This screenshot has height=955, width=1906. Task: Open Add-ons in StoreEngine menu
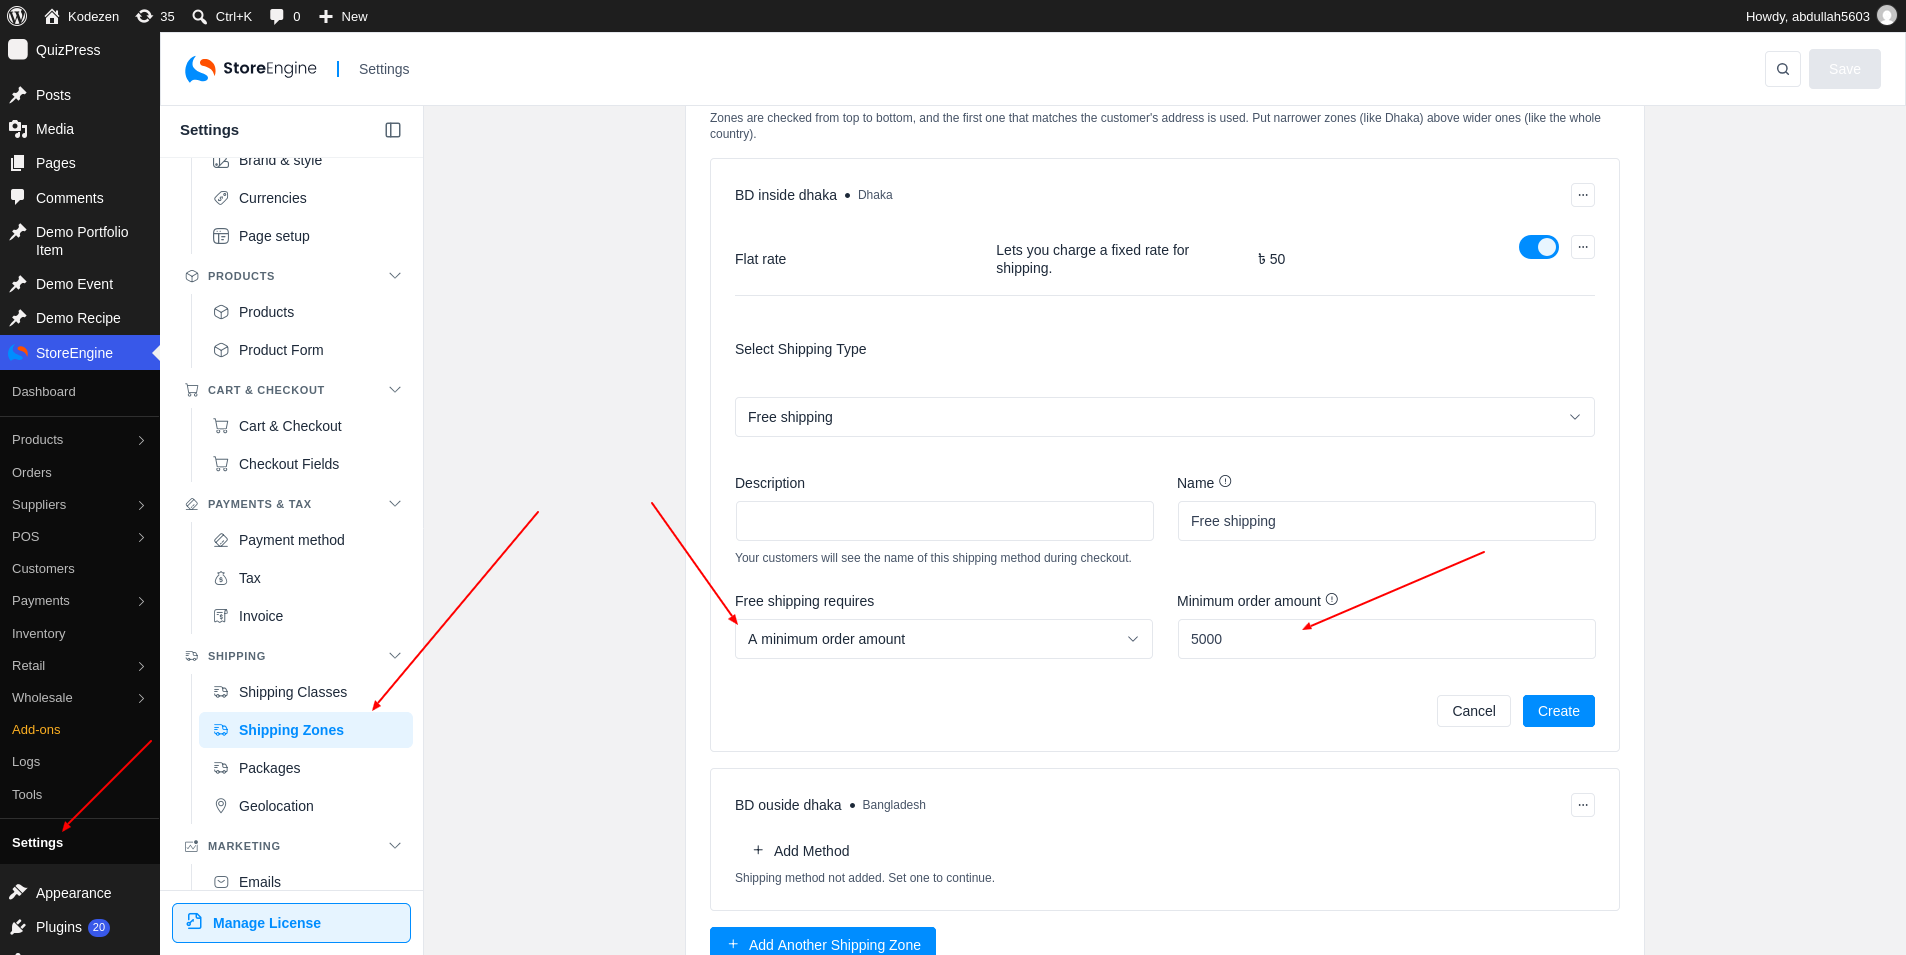click(36, 730)
